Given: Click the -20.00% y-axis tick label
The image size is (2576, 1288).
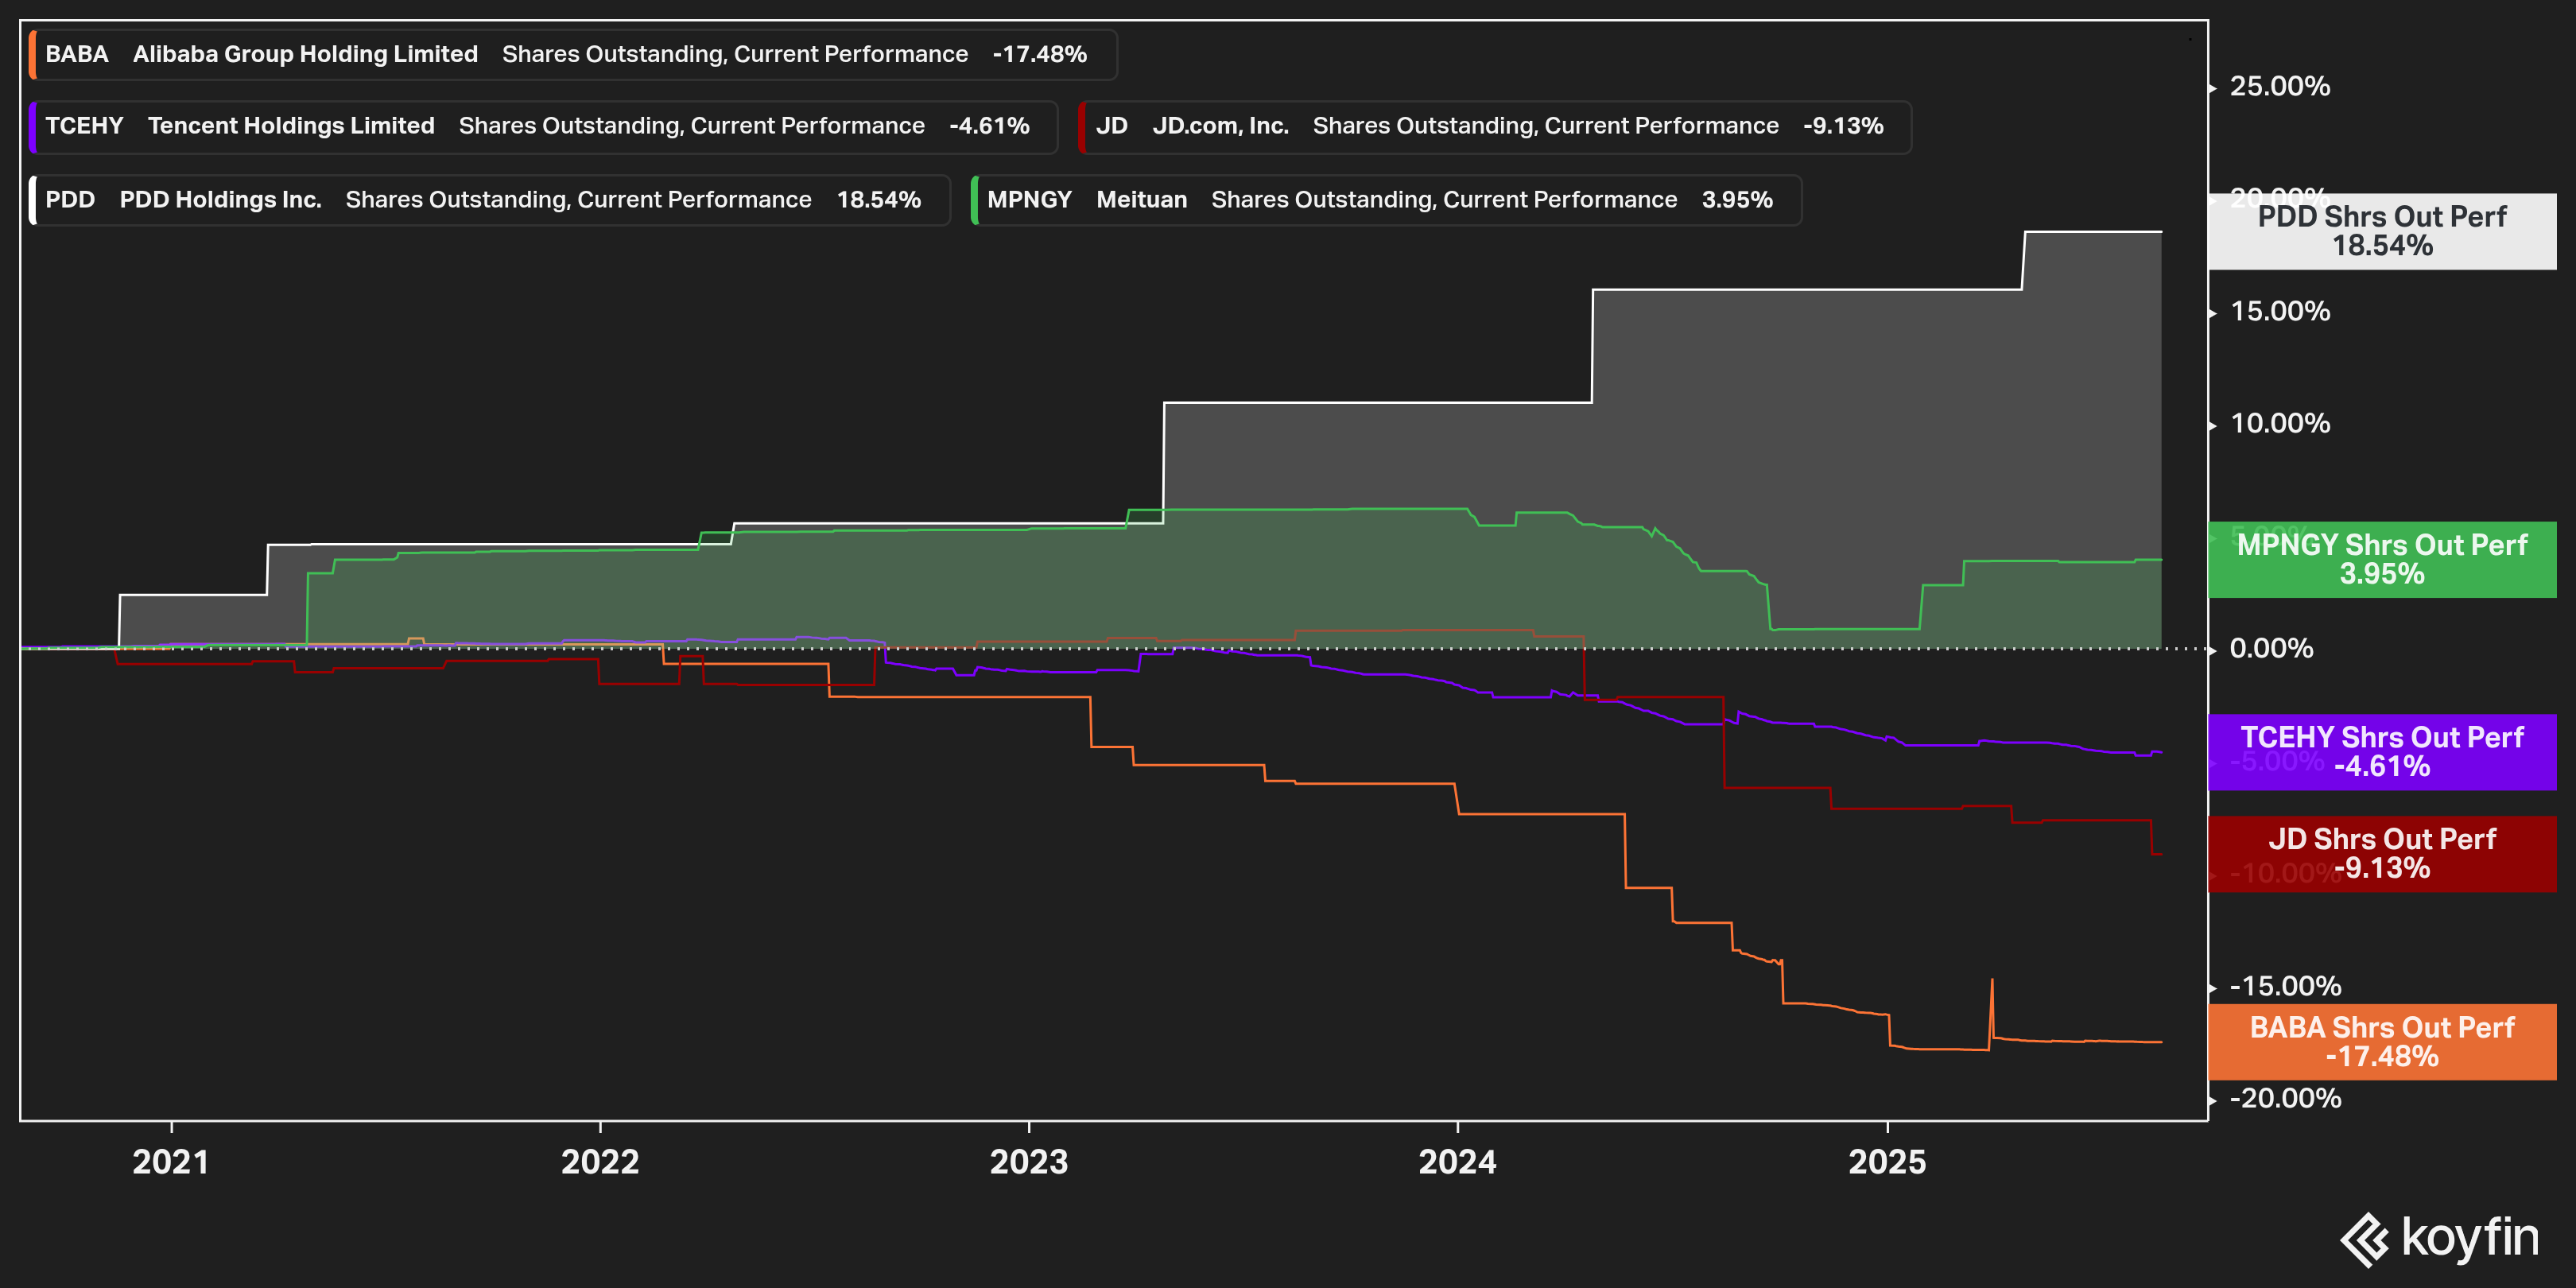Looking at the screenshot, I should 2284,1099.
